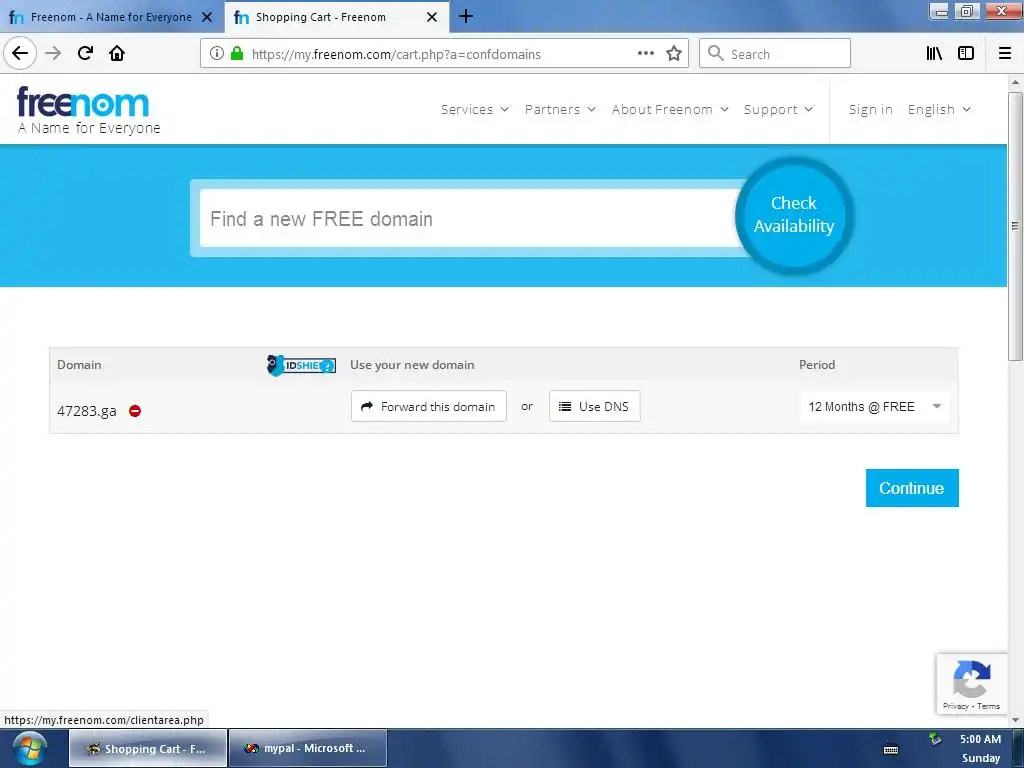Screen dimensions: 1024x768
Task: Open the reCAPTCHA badge
Action: point(971,684)
